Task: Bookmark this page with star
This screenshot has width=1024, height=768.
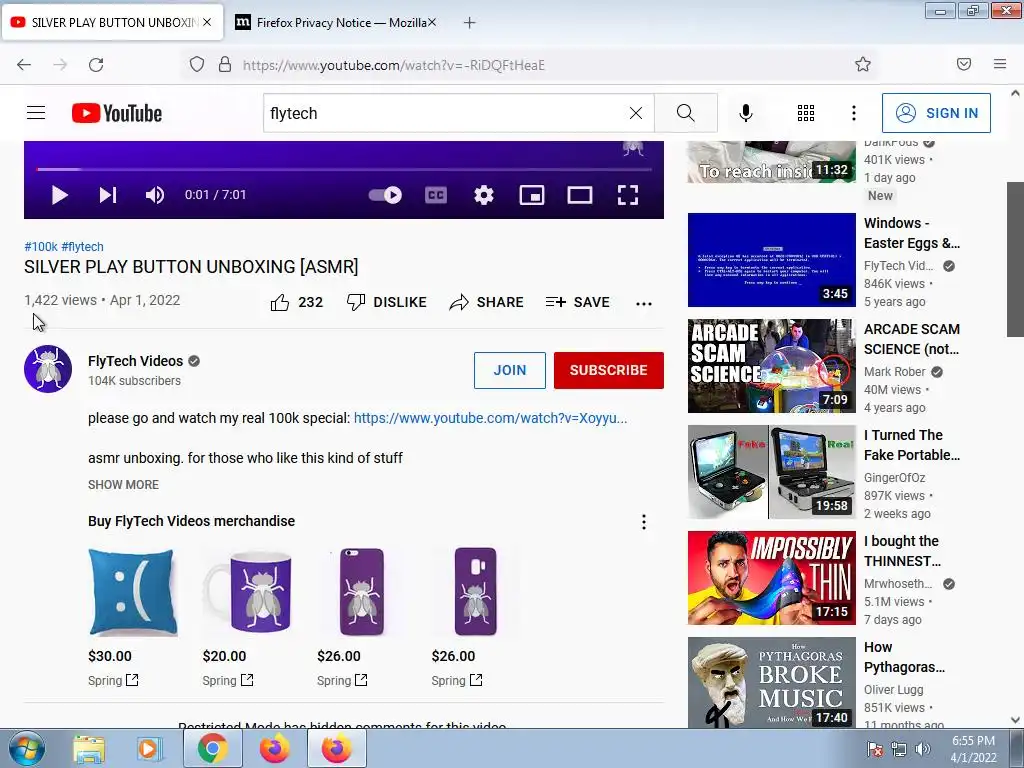Action: tap(863, 64)
